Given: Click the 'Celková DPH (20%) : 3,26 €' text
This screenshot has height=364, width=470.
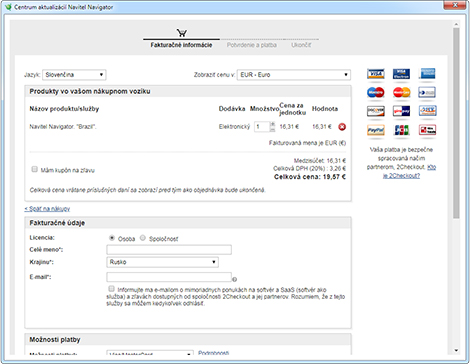Looking at the screenshot, I should pos(310,168).
